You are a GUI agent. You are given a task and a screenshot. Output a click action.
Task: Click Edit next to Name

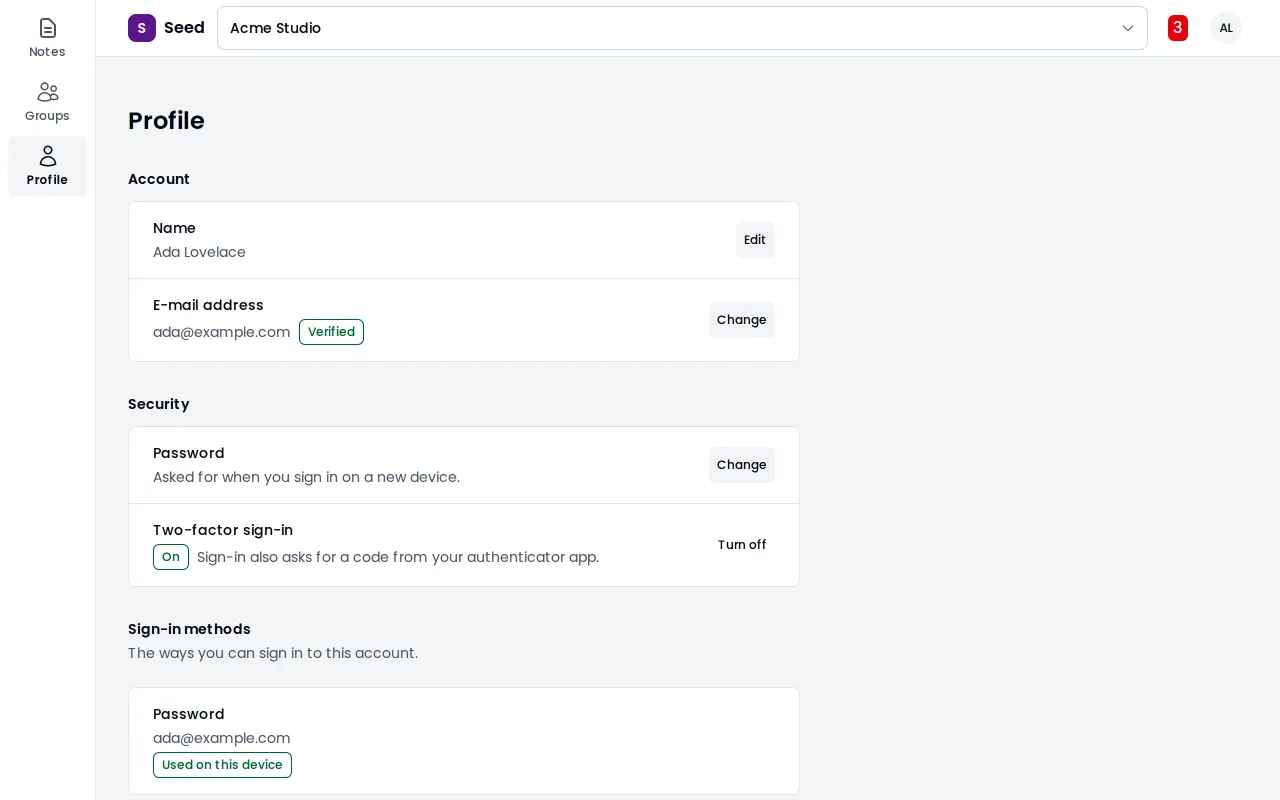(755, 240)
